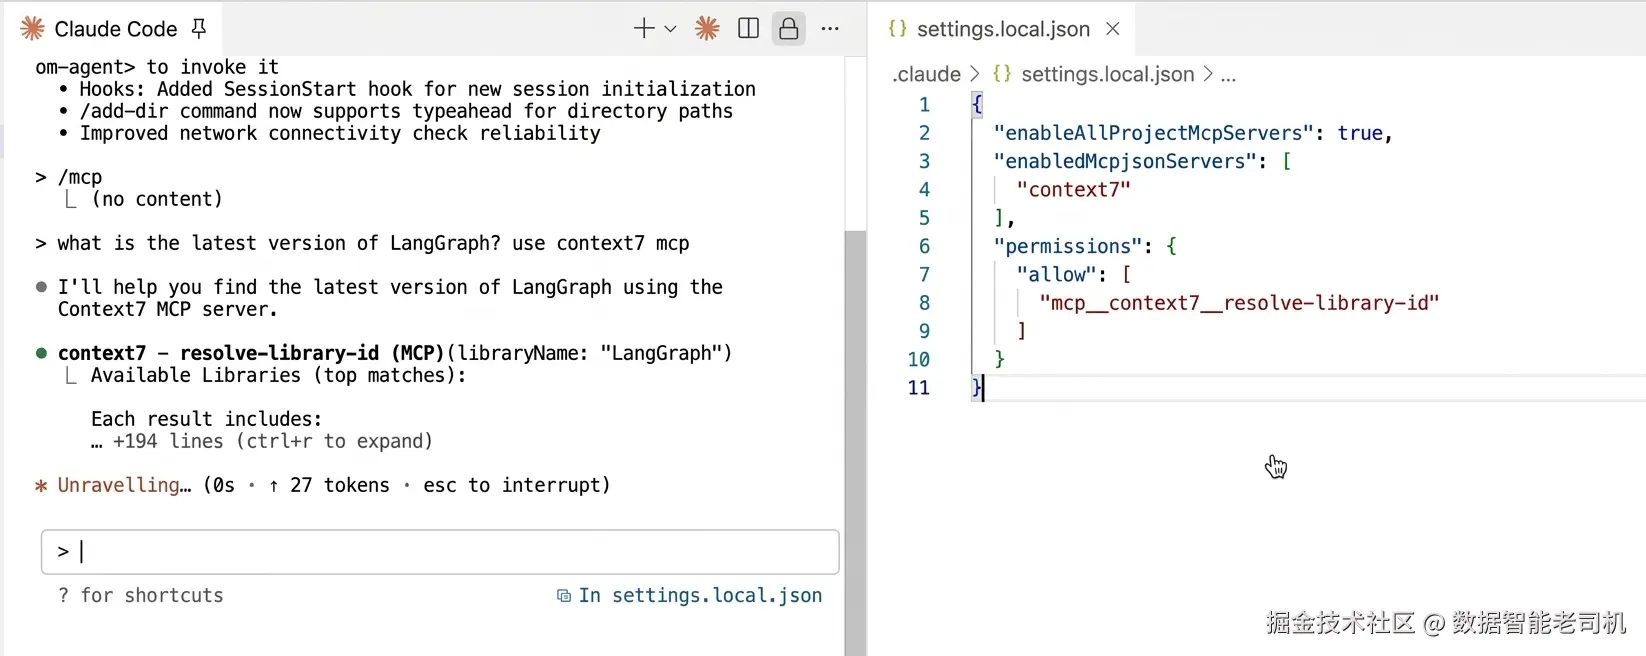Click '(no content)' output line

pyautogui.click(x=157, y=199)
